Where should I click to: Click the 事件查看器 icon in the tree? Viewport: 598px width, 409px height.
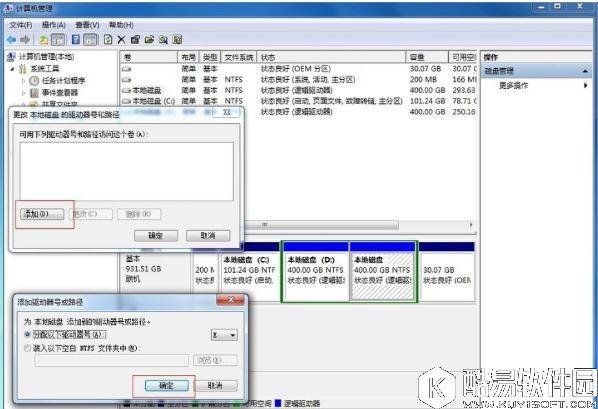(34, 93)
